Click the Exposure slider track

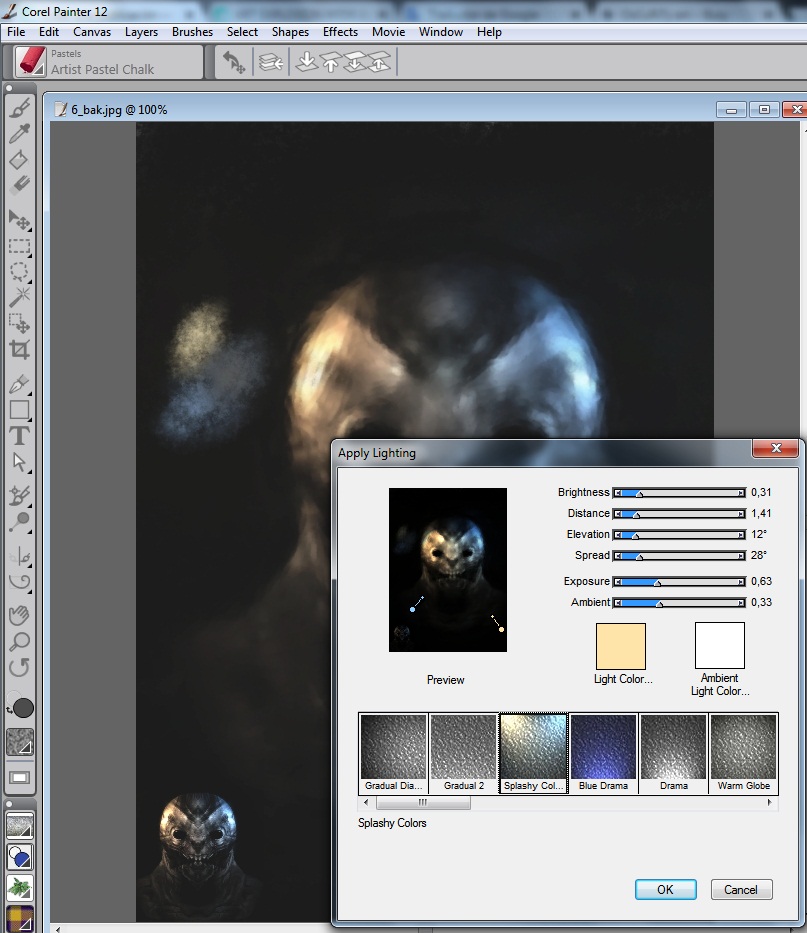pos(679,581)
